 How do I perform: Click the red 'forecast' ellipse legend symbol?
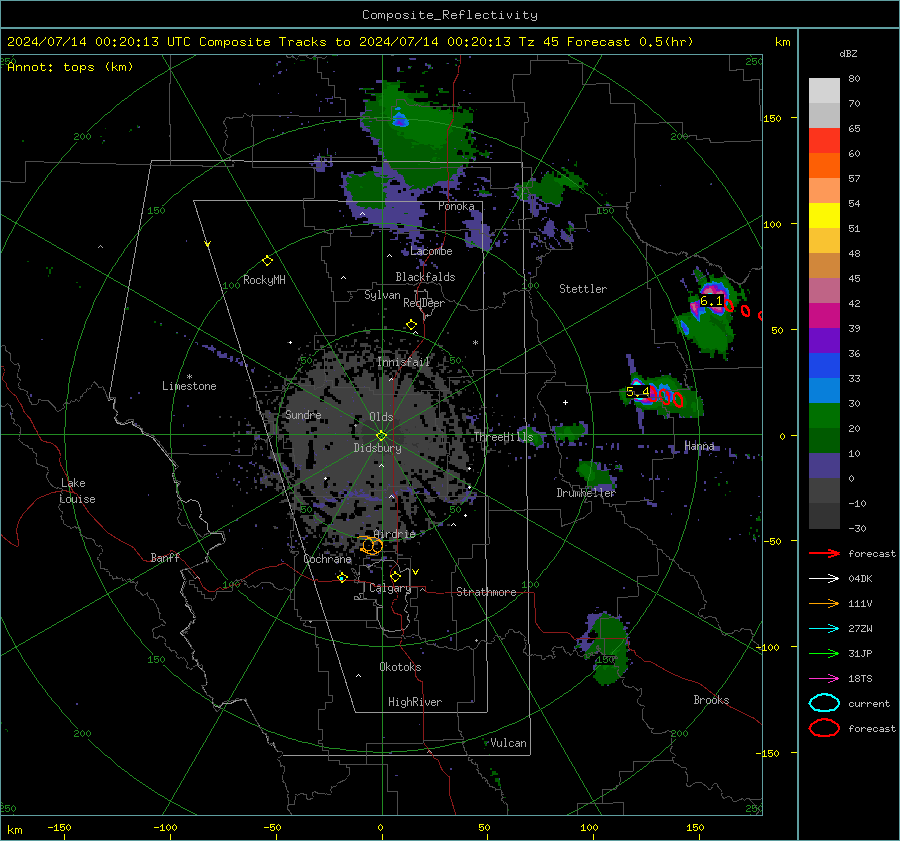[824, 728]
